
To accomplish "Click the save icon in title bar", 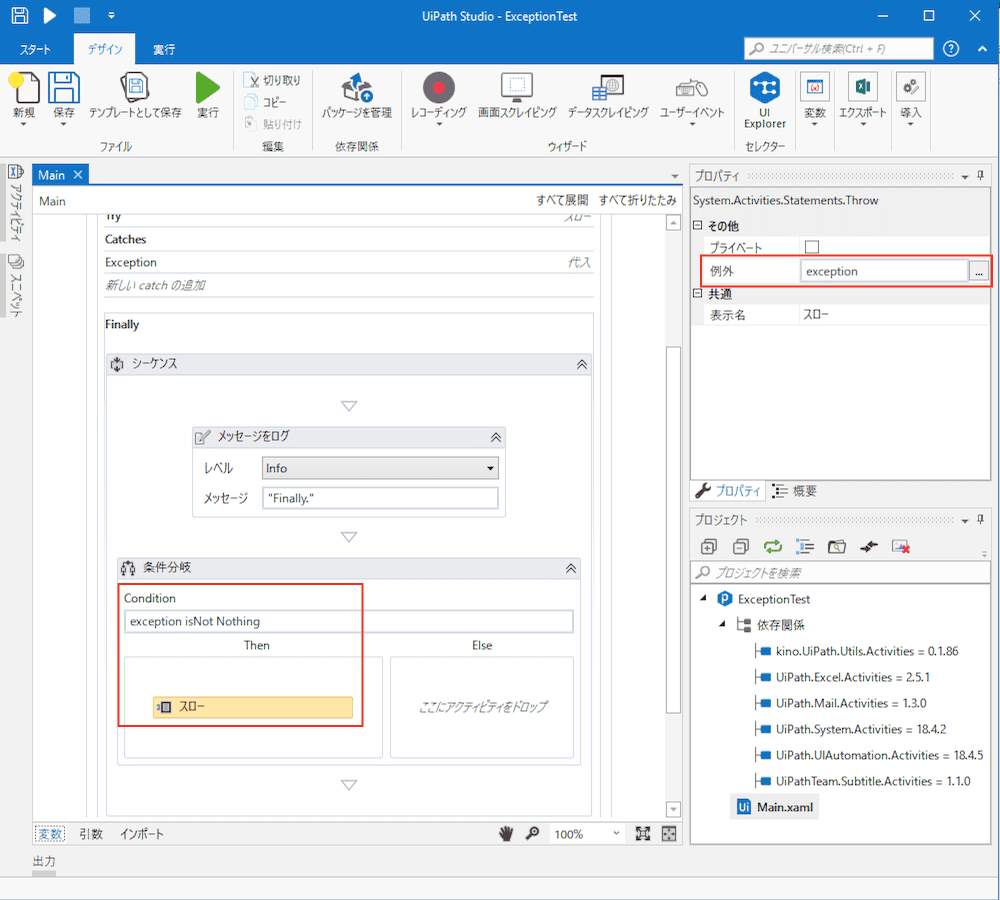I will [20, 15].
